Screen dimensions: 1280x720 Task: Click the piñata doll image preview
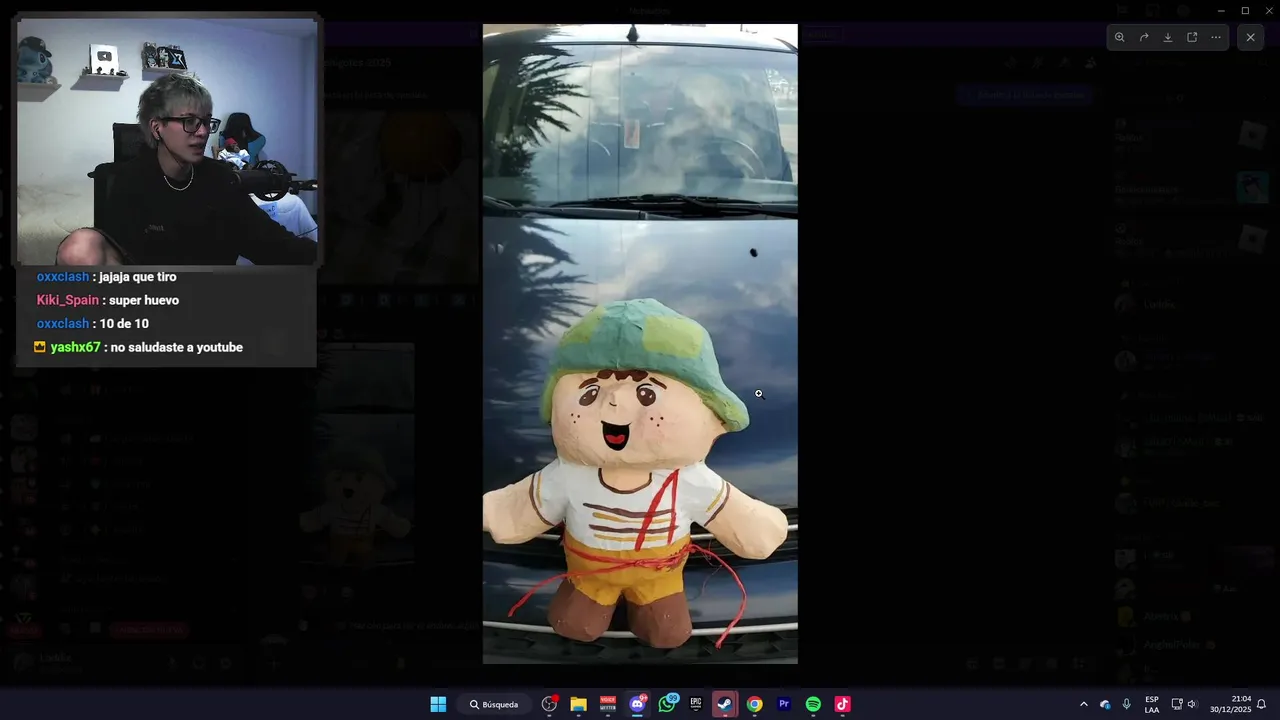640,344
